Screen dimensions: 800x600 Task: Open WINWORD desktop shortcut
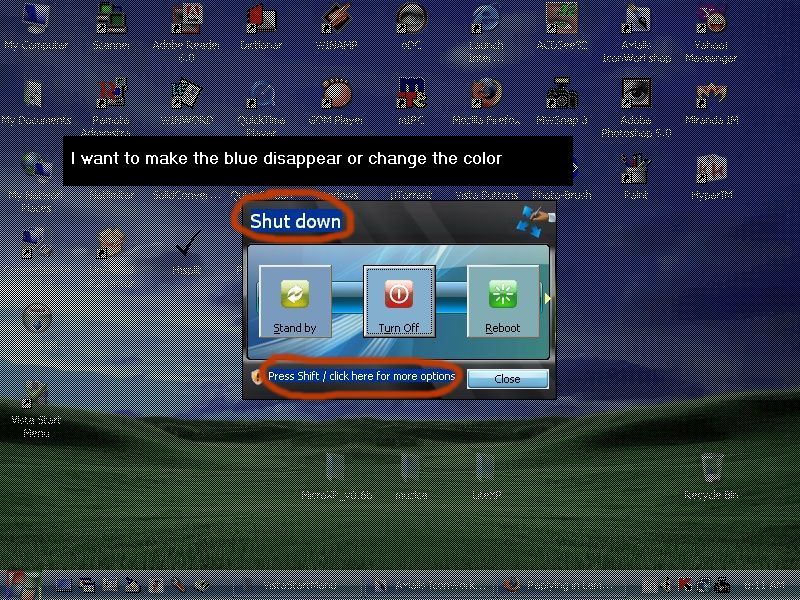[186, 101]
